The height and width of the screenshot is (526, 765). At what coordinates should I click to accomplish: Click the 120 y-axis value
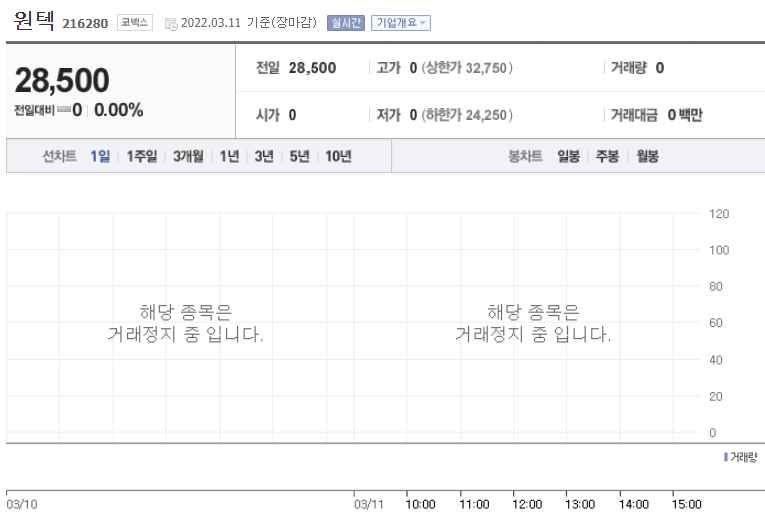pyautogui.click(x=719, y=214)
